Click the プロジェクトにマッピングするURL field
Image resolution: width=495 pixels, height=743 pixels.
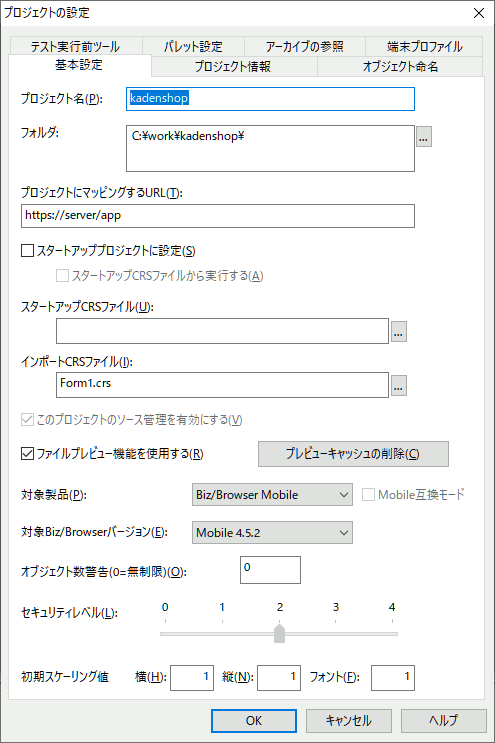(218, 216)
